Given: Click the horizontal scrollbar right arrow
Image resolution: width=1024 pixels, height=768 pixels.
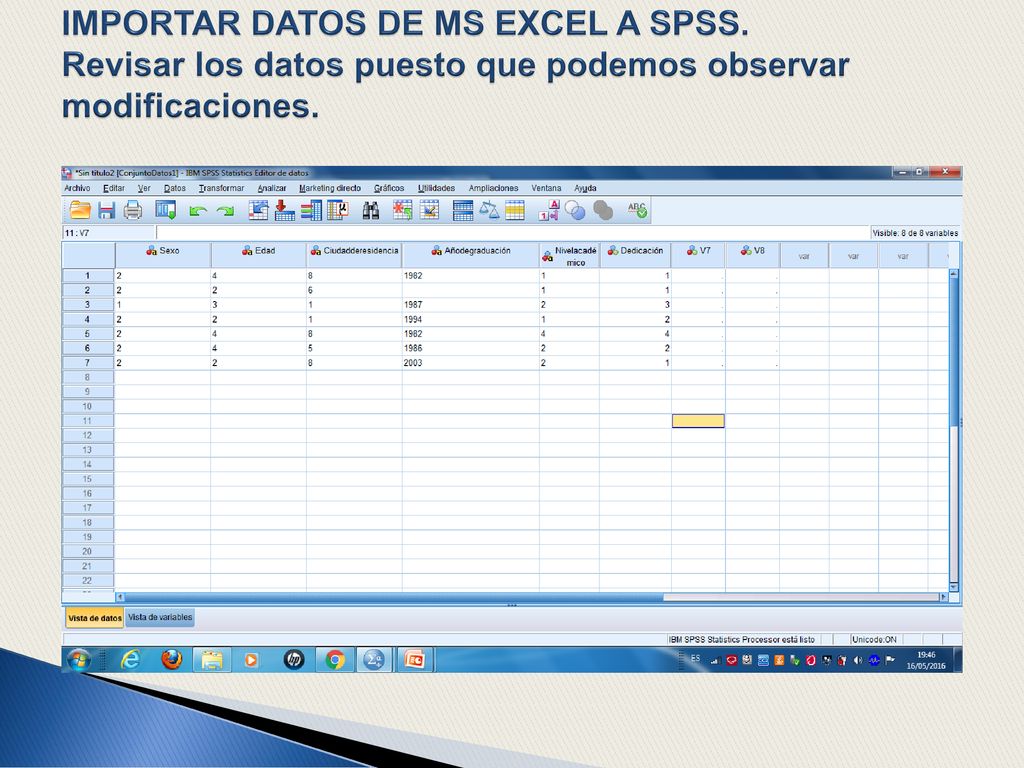Looking at the screenshot, I should point(943,597).
